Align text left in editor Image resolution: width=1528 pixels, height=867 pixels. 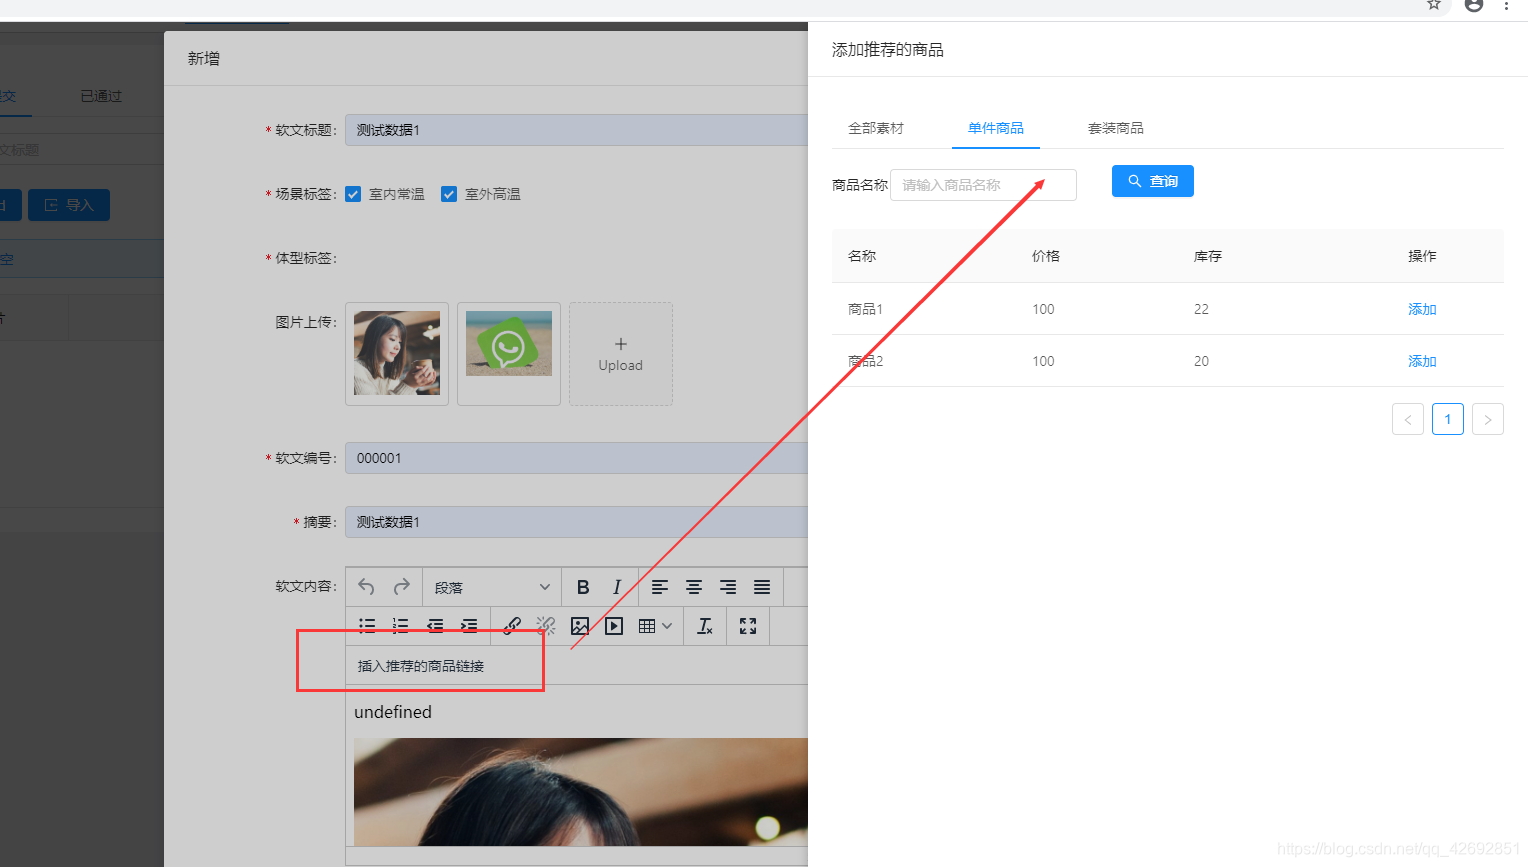click(660, 587)
